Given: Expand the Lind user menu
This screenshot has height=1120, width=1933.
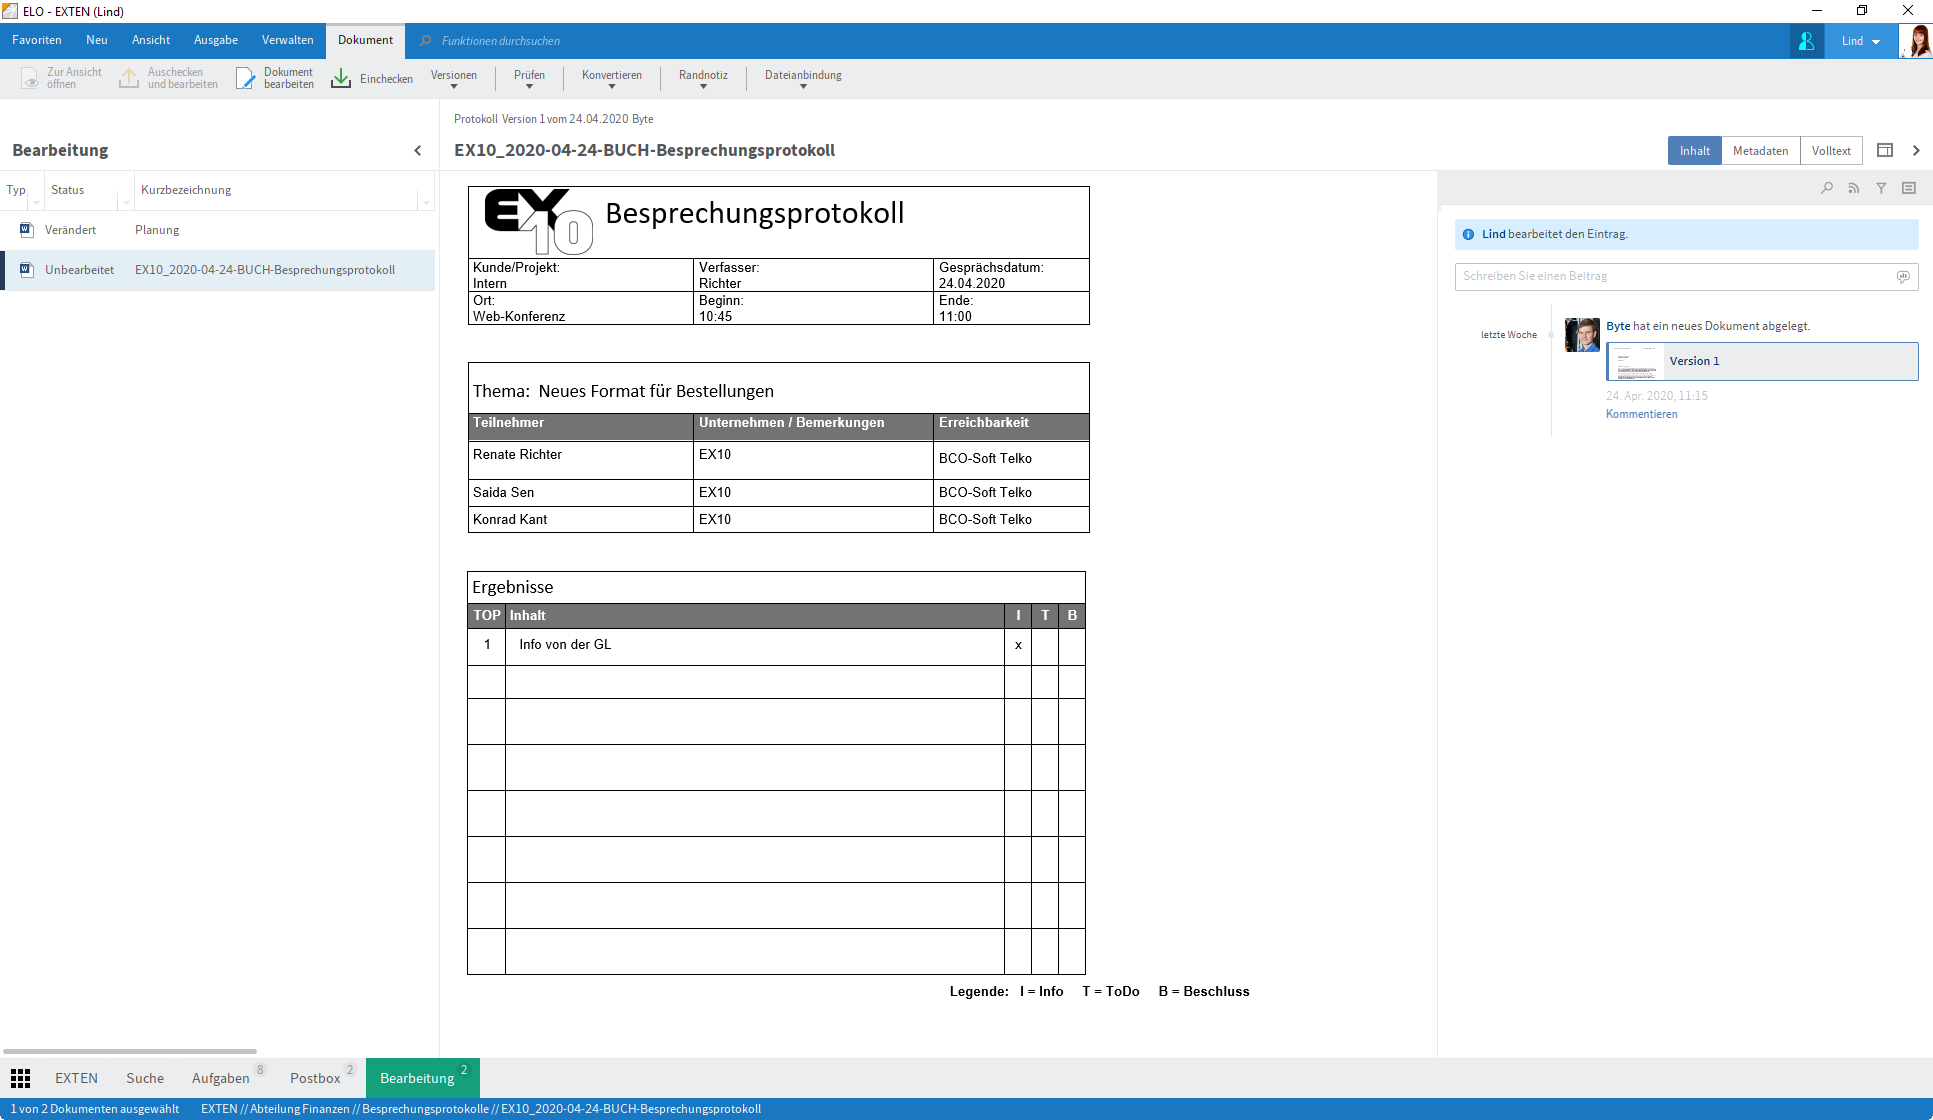Looking at the screenshot, I should point(1860,41).
